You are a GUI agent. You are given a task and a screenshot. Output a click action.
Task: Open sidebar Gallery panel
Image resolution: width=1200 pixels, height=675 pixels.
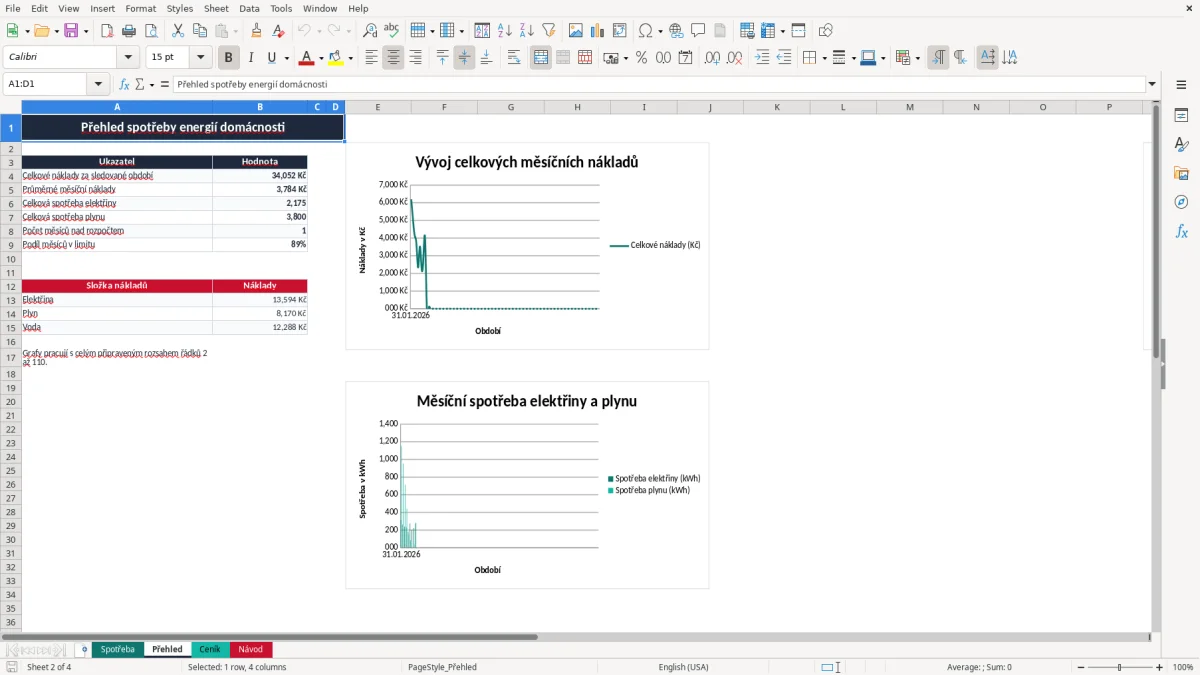[x=1181, y=173]
